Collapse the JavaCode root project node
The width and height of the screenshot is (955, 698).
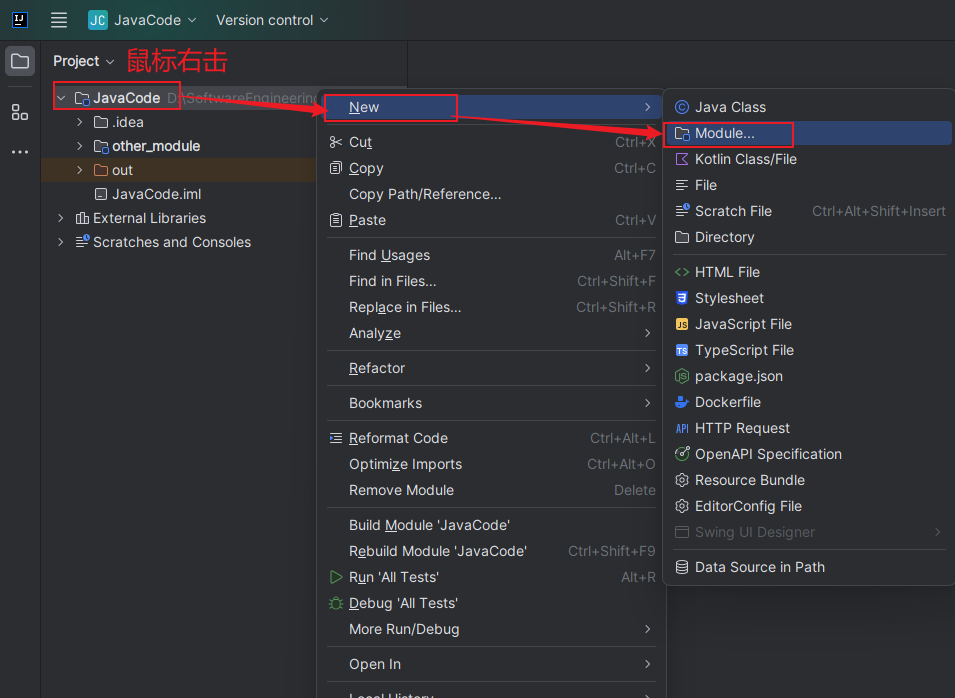(x=61, y=98)
